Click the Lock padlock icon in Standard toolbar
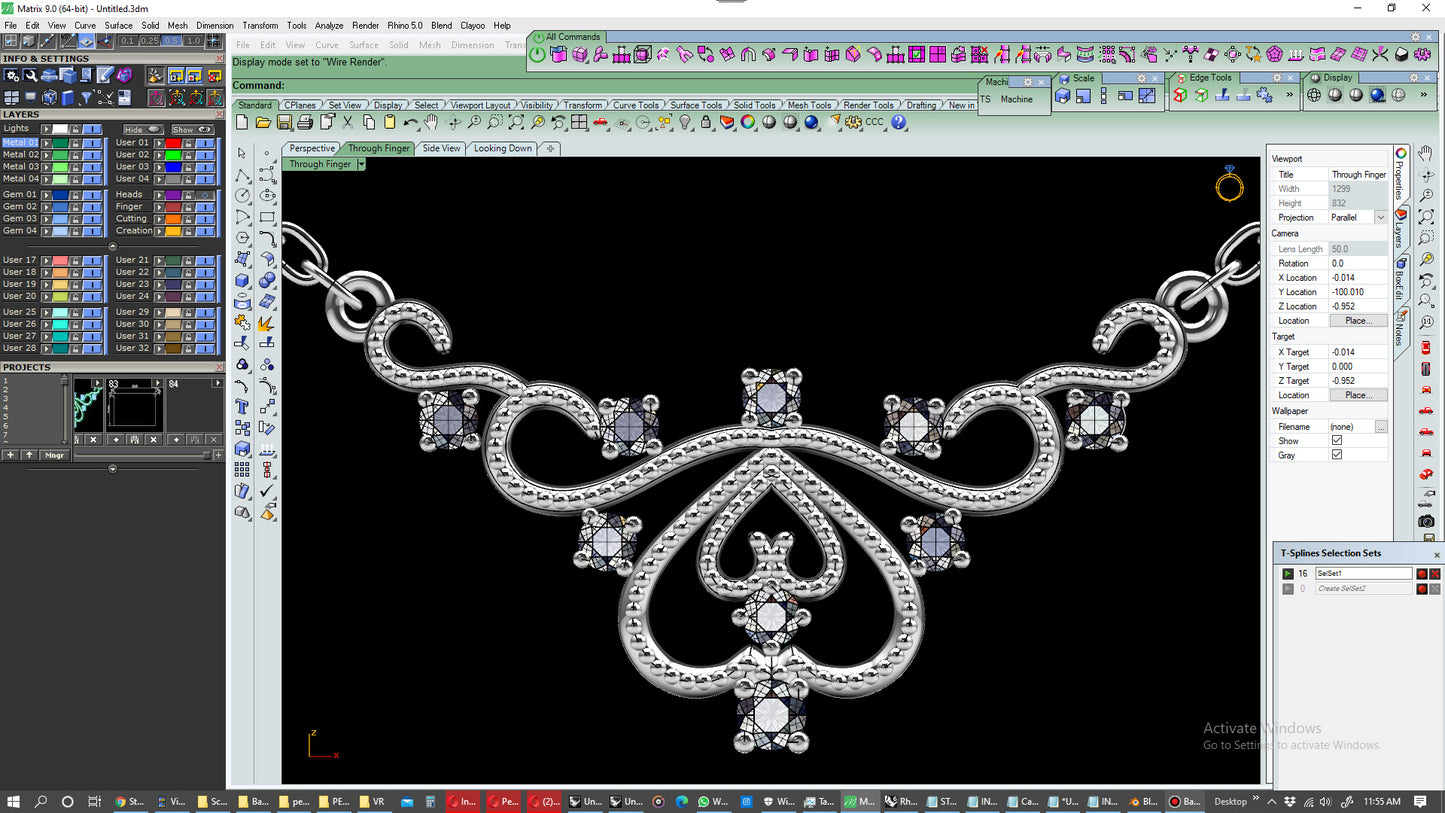 point(706,122)
